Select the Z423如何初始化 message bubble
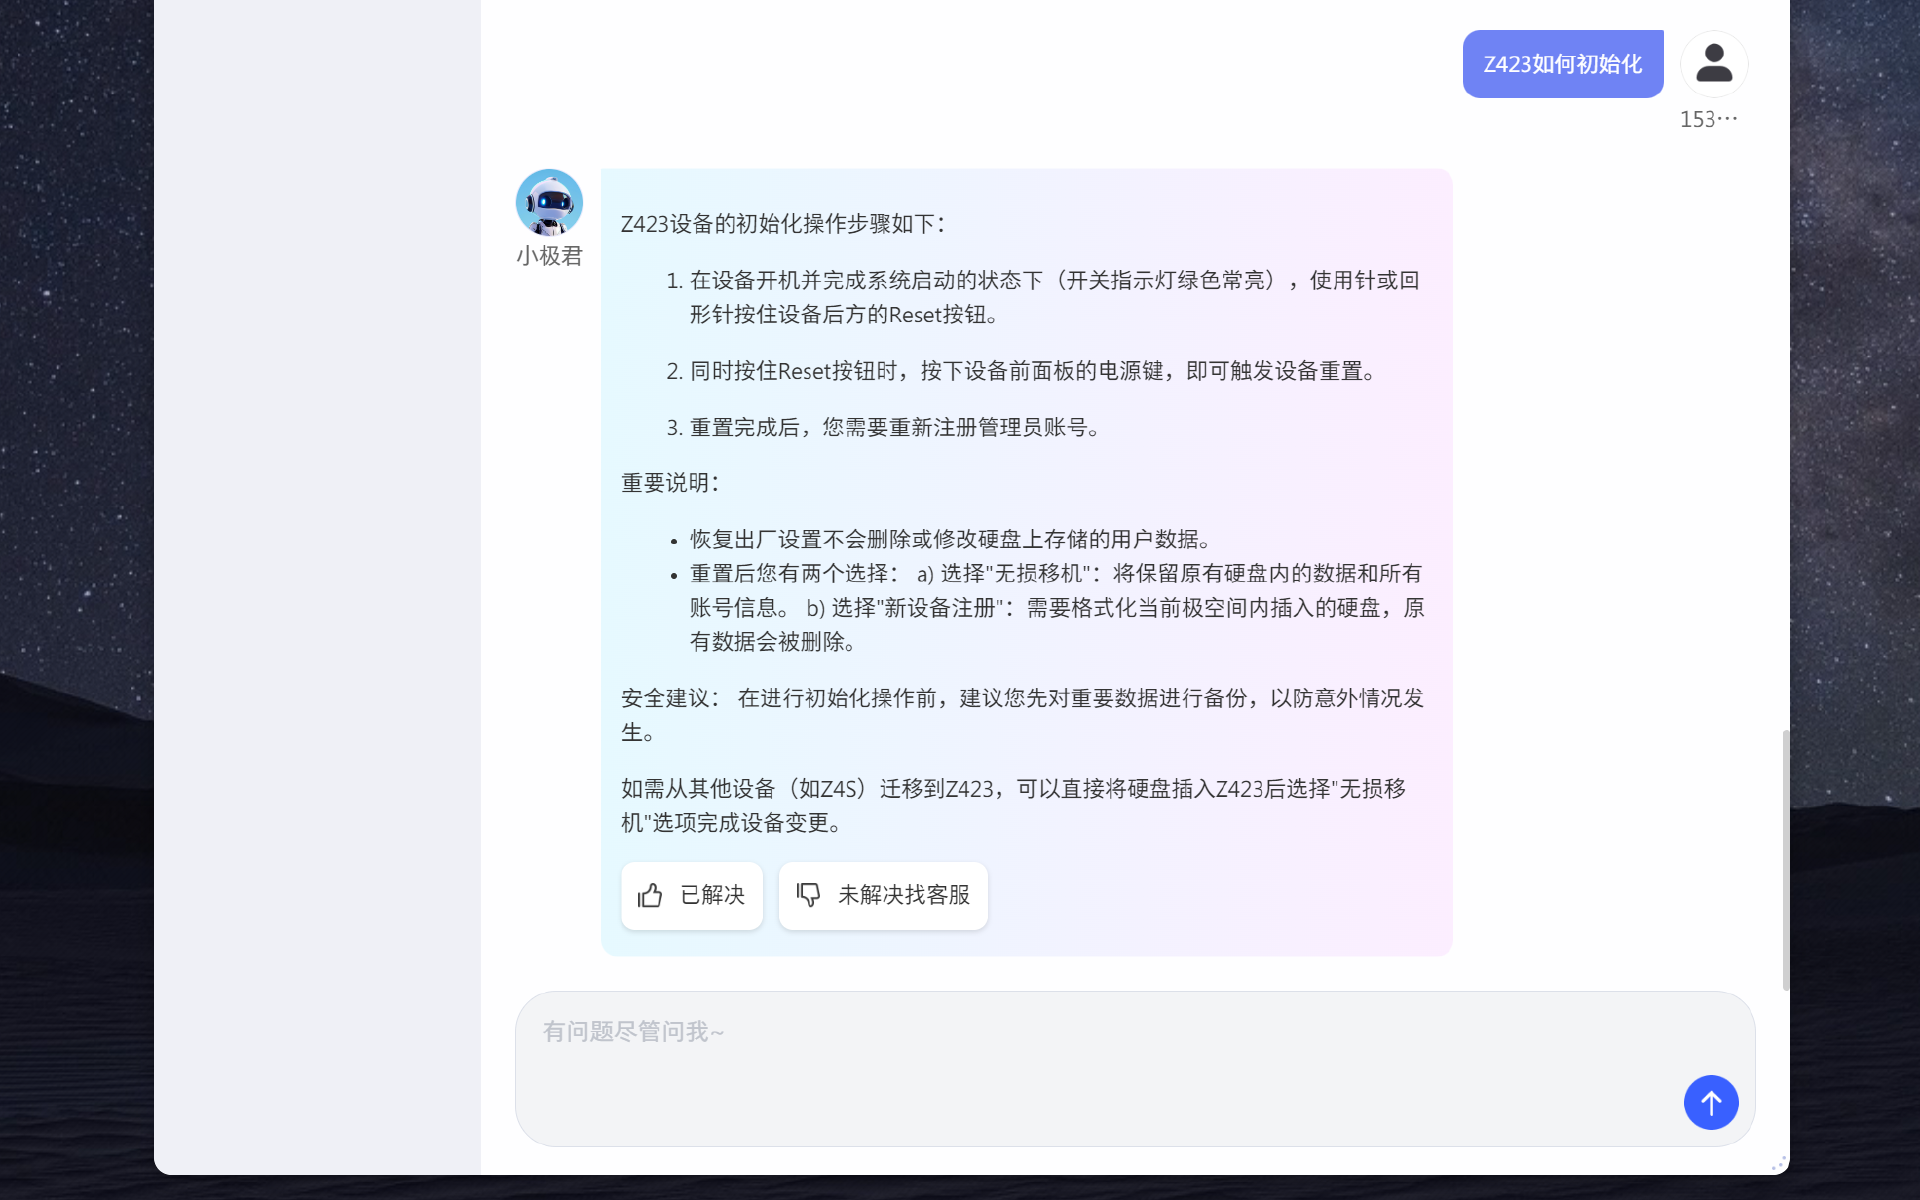1920x1200 pixels. (1562, 64)
